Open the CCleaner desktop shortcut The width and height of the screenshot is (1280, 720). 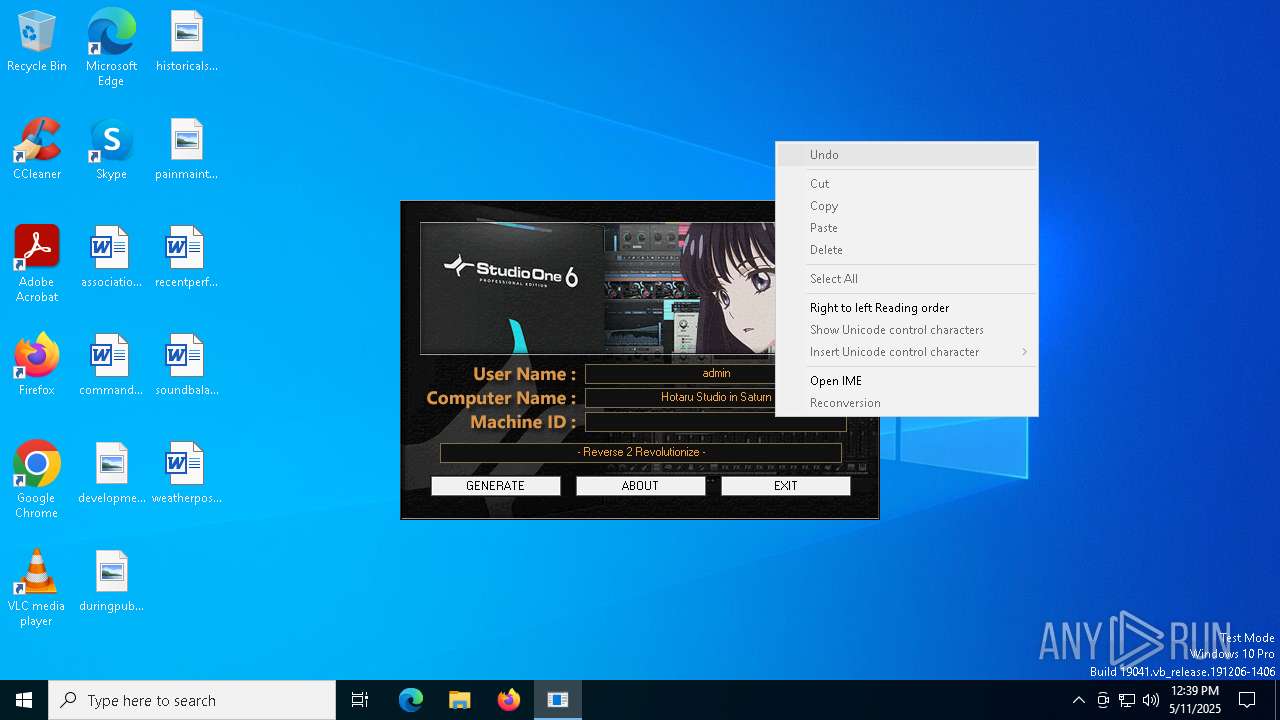[x=37, y=150]
